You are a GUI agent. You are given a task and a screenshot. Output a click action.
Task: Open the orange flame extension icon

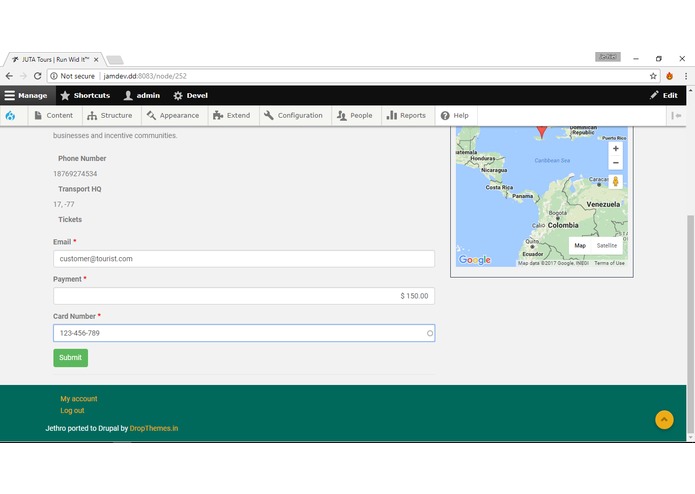(669, 76)
